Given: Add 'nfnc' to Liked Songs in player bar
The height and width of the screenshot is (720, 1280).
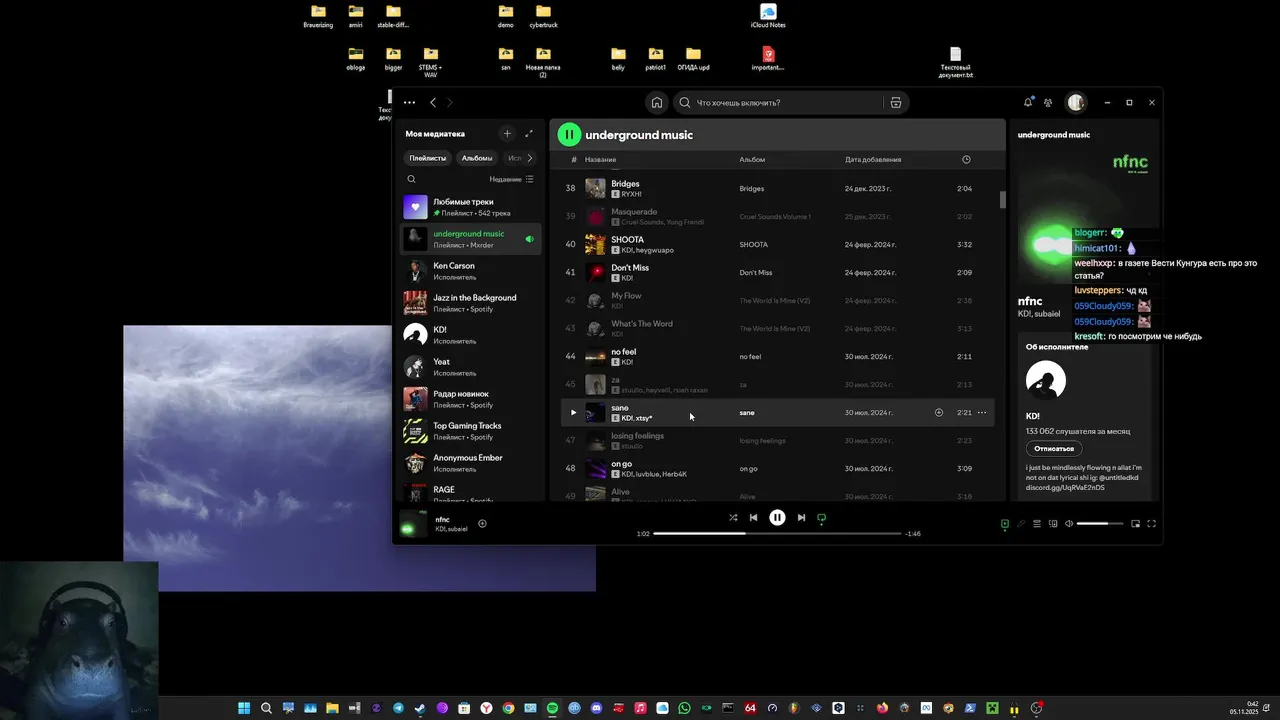Looking at the screenshot, I should coord(482,523).
